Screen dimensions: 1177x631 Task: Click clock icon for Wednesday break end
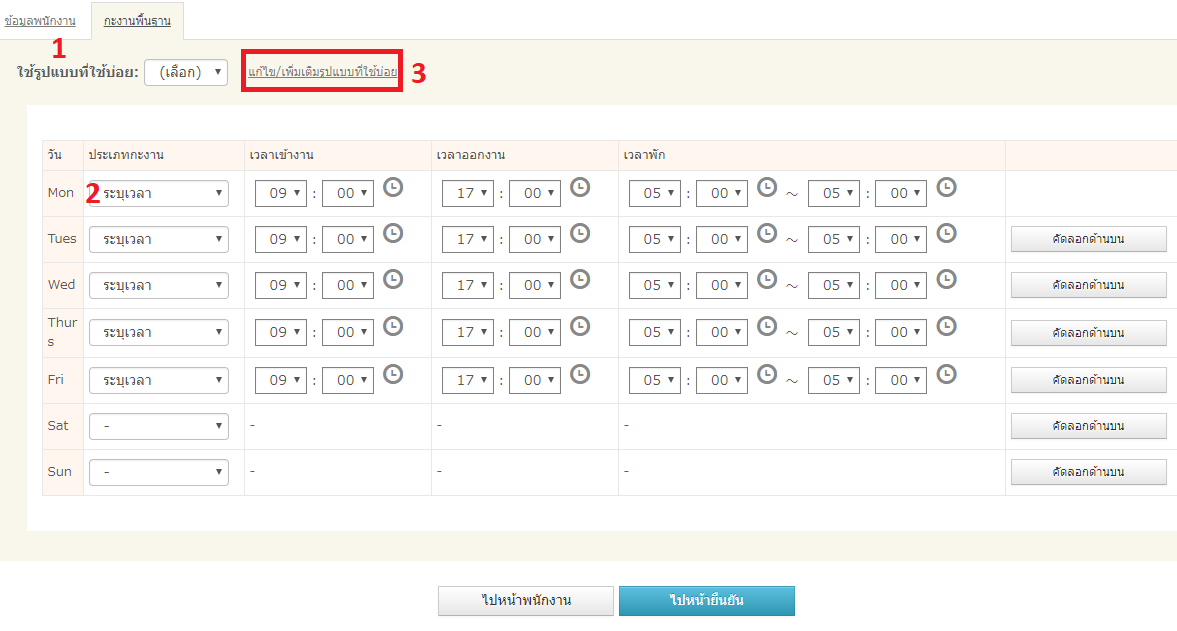tap(946, 279)
